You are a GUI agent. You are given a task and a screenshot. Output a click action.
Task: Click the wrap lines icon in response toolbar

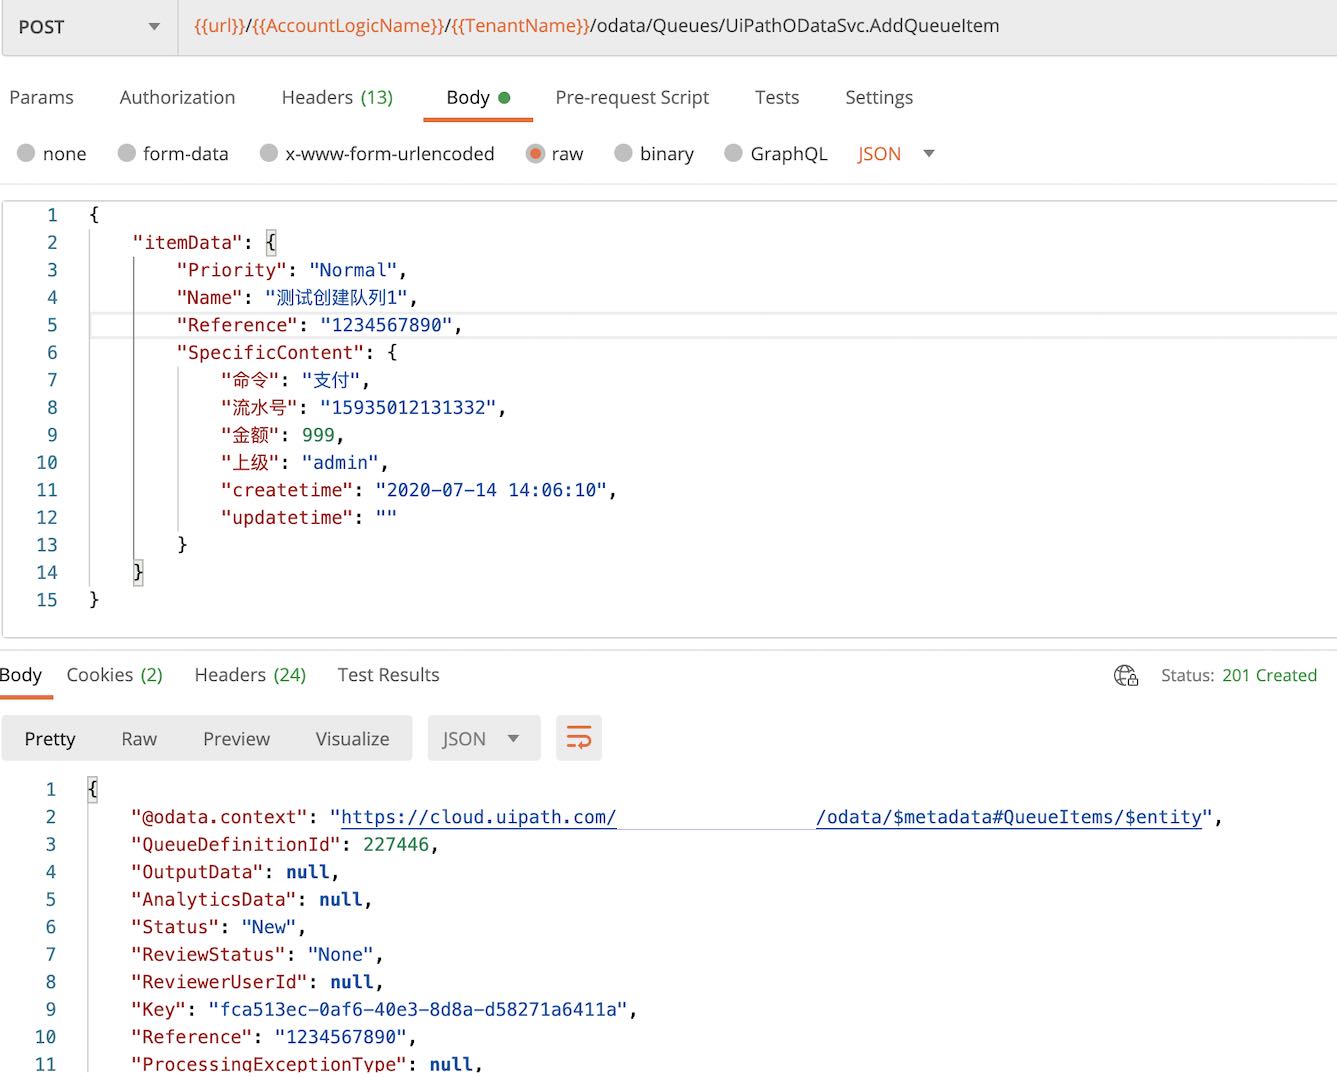(578, 739)
